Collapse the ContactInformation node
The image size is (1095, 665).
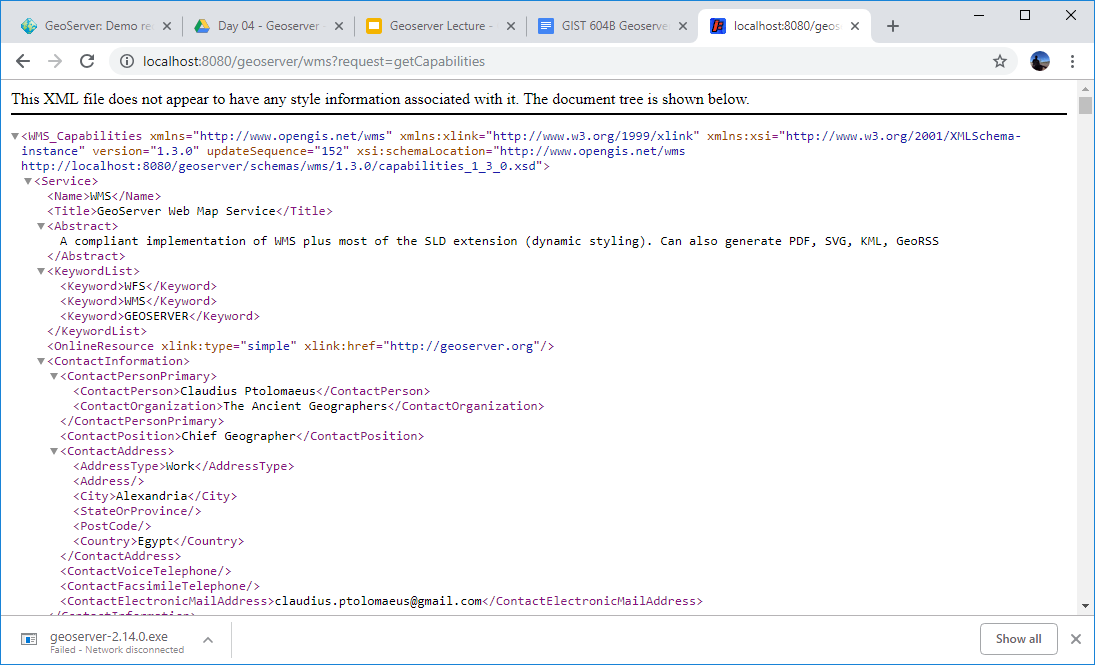click(41, 361)
